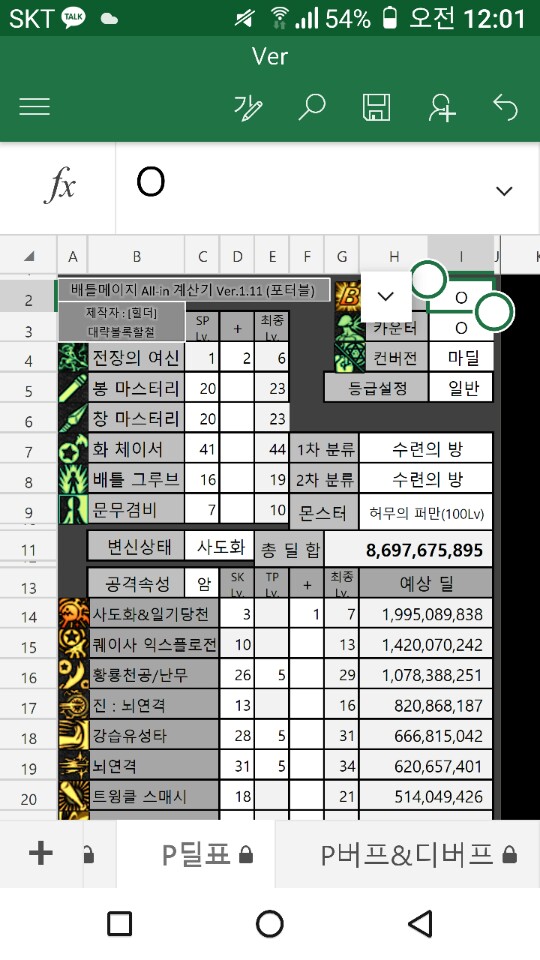Select the 변신상태 value cell 사도화
The width and height of the screenshot is (540, 960).
point(220,546)
